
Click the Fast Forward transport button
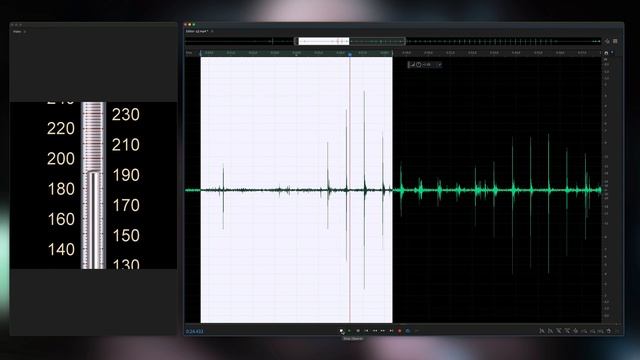[x=383, y=331]
